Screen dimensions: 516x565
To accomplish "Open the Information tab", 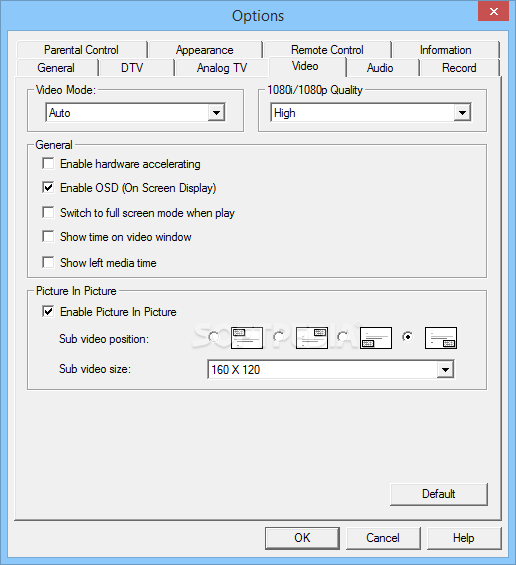I will pyautogui.click(x=446, y=50).
